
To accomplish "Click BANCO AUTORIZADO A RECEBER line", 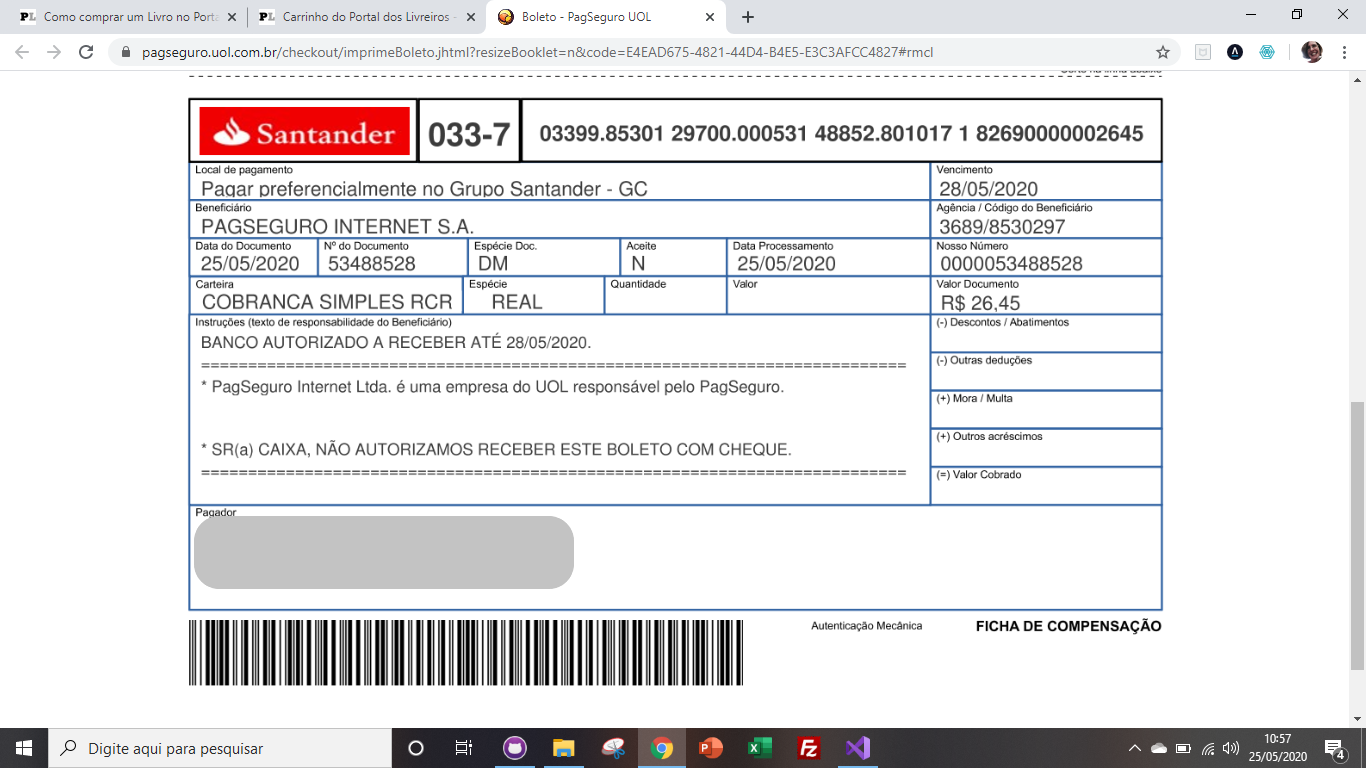I will point(396,342).
